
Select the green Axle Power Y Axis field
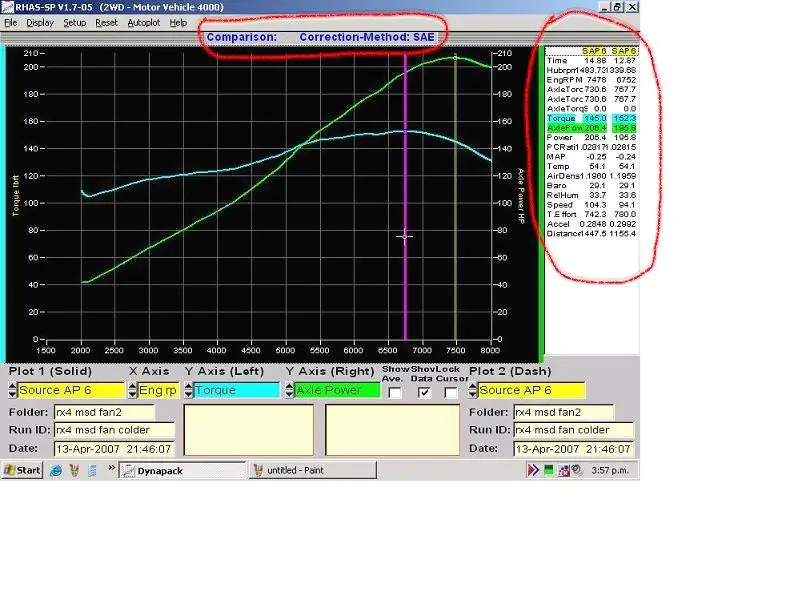(x=338, y=390)
